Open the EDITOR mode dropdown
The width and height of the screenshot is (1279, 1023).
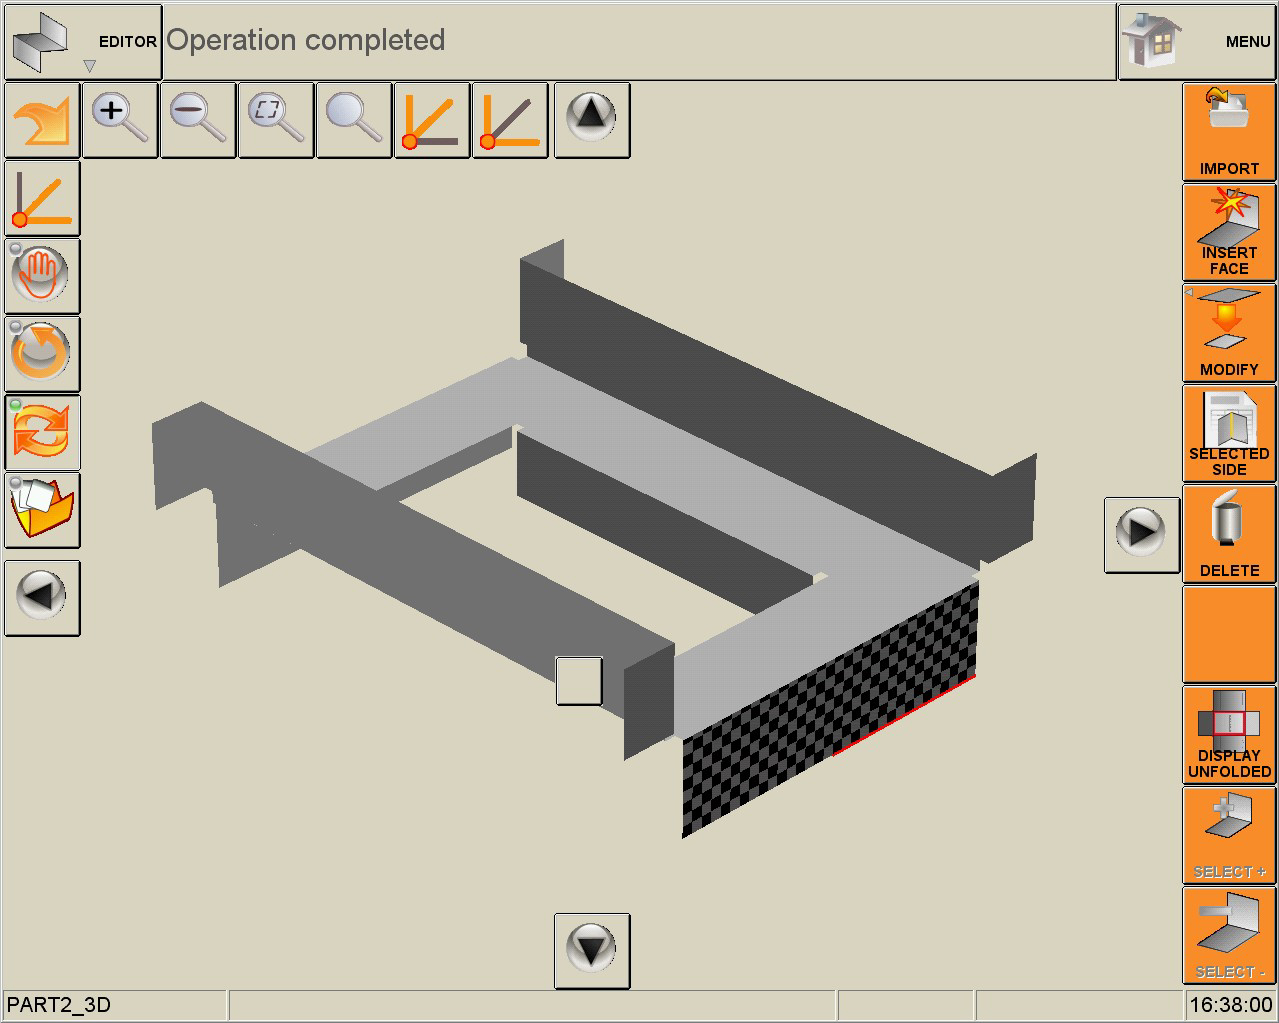(x=83, y=42)
